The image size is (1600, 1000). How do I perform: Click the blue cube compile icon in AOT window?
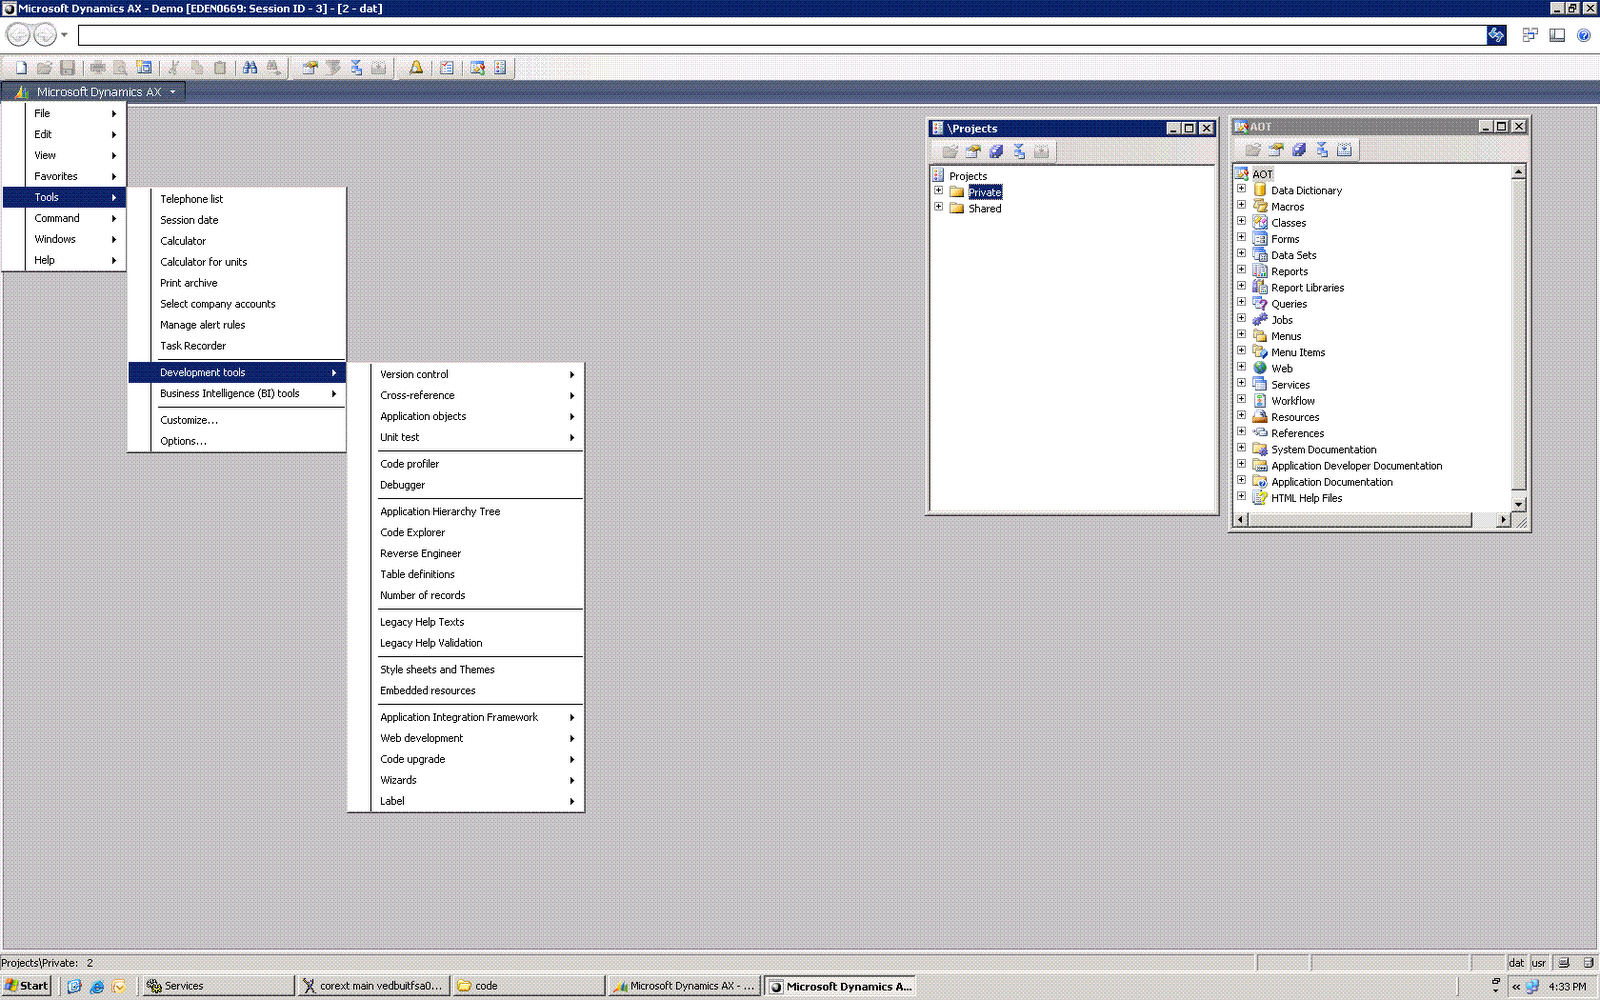[1299, 150]
